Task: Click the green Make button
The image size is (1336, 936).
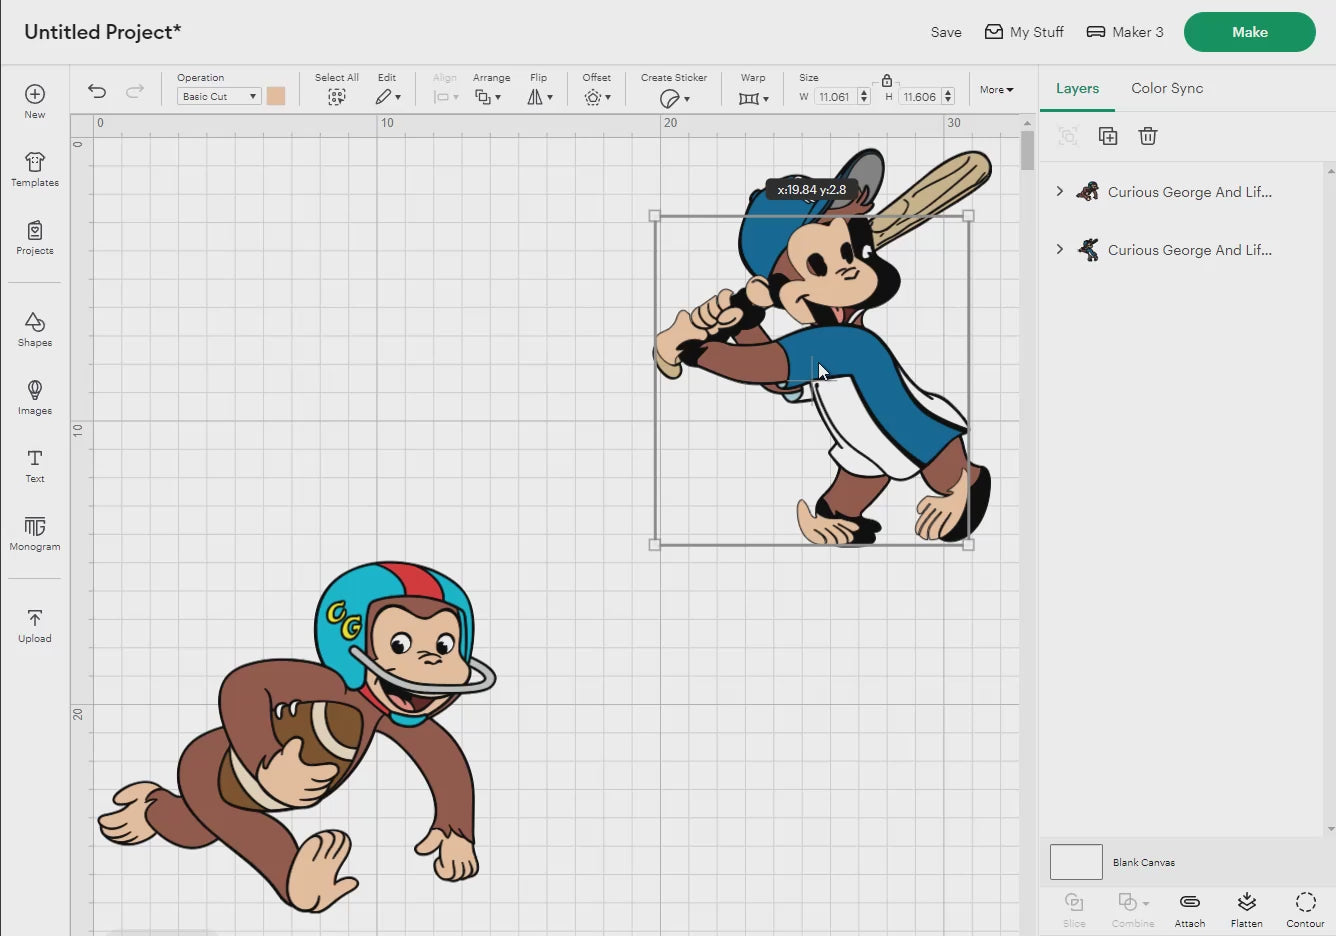Action: point(1250,32)
